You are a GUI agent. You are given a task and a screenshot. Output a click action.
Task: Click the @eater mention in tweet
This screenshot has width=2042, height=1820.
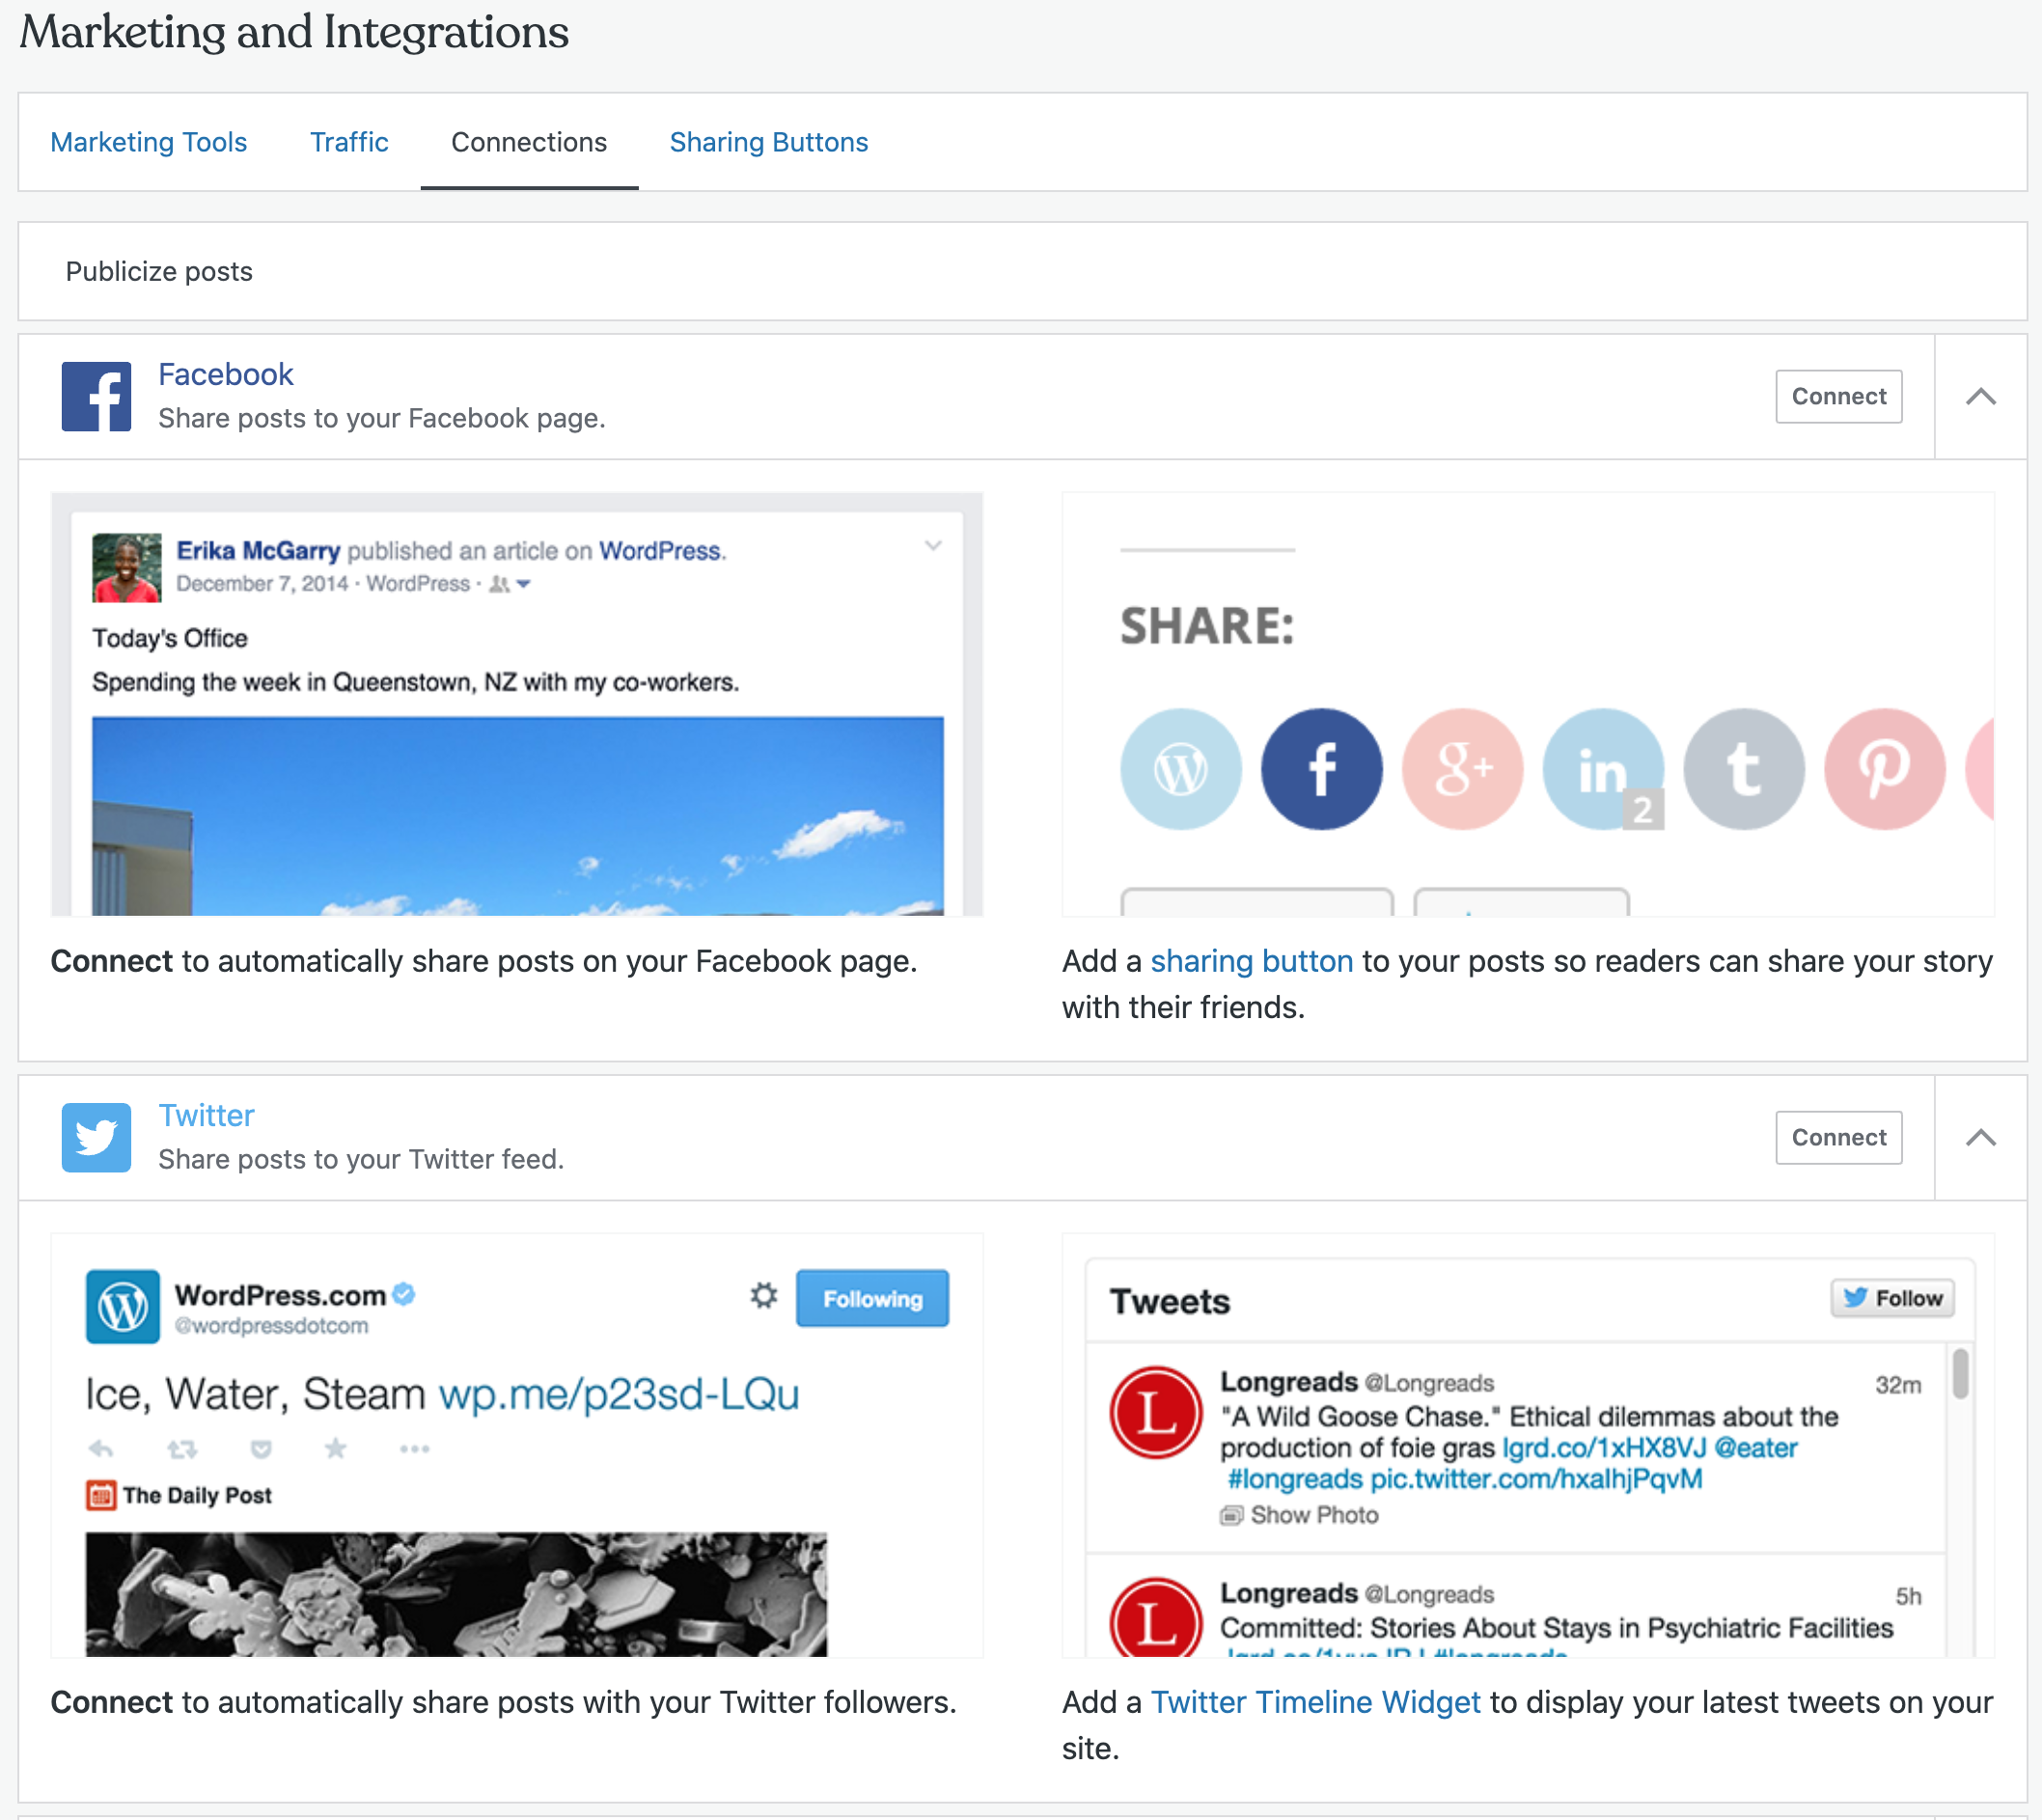click(x=1756, y=1448)
